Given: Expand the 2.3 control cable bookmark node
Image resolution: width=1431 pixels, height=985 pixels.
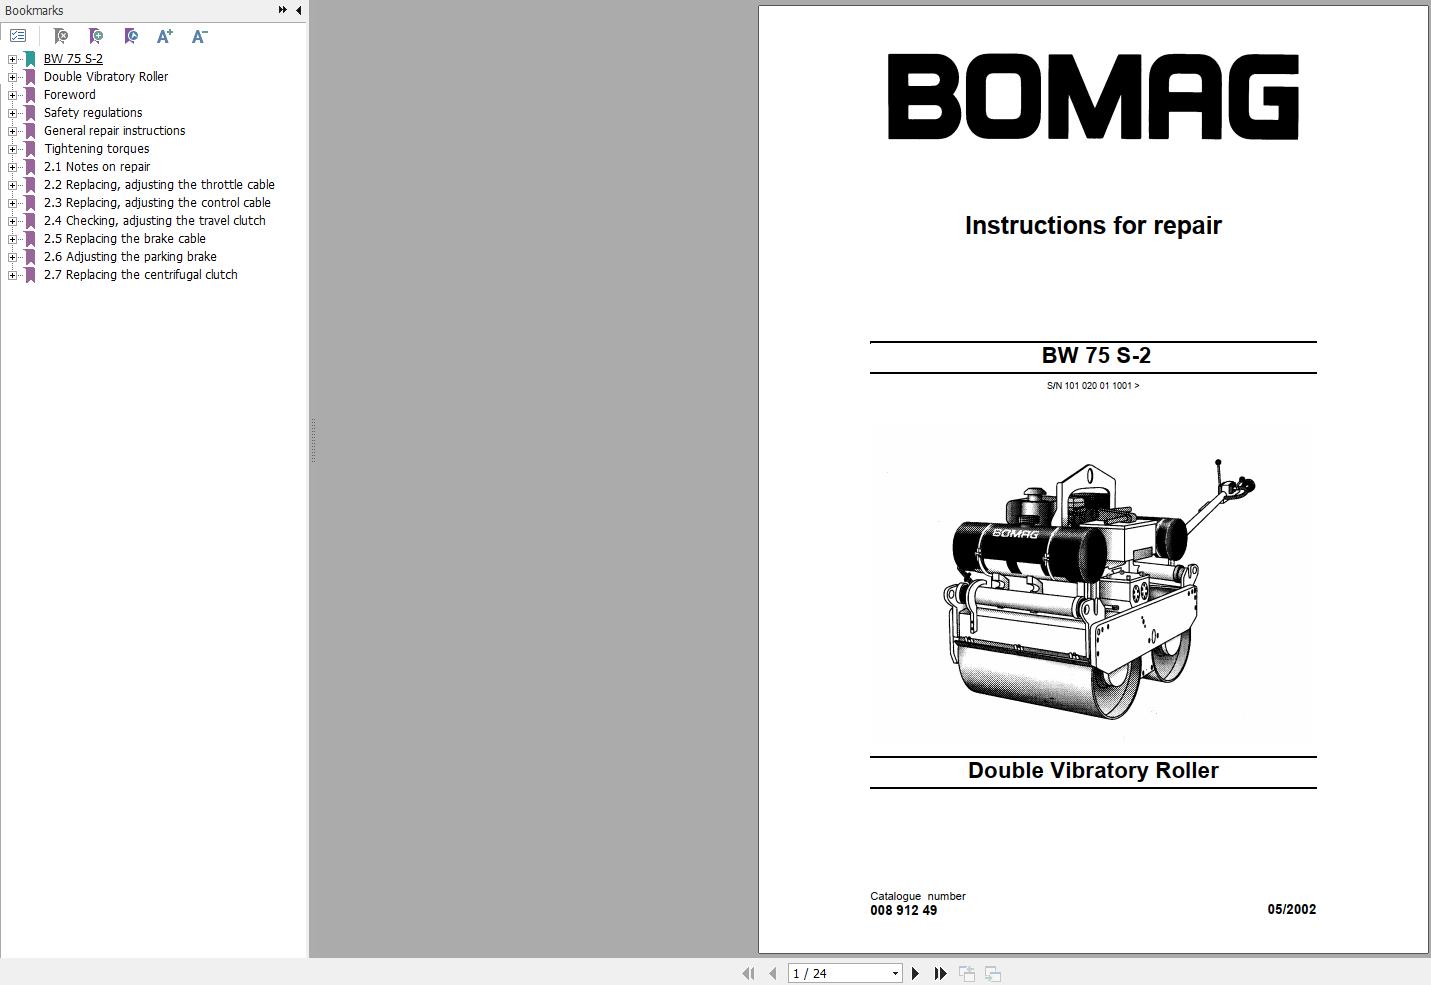Looking at the screenshot, I should click(x=12, y=203).
